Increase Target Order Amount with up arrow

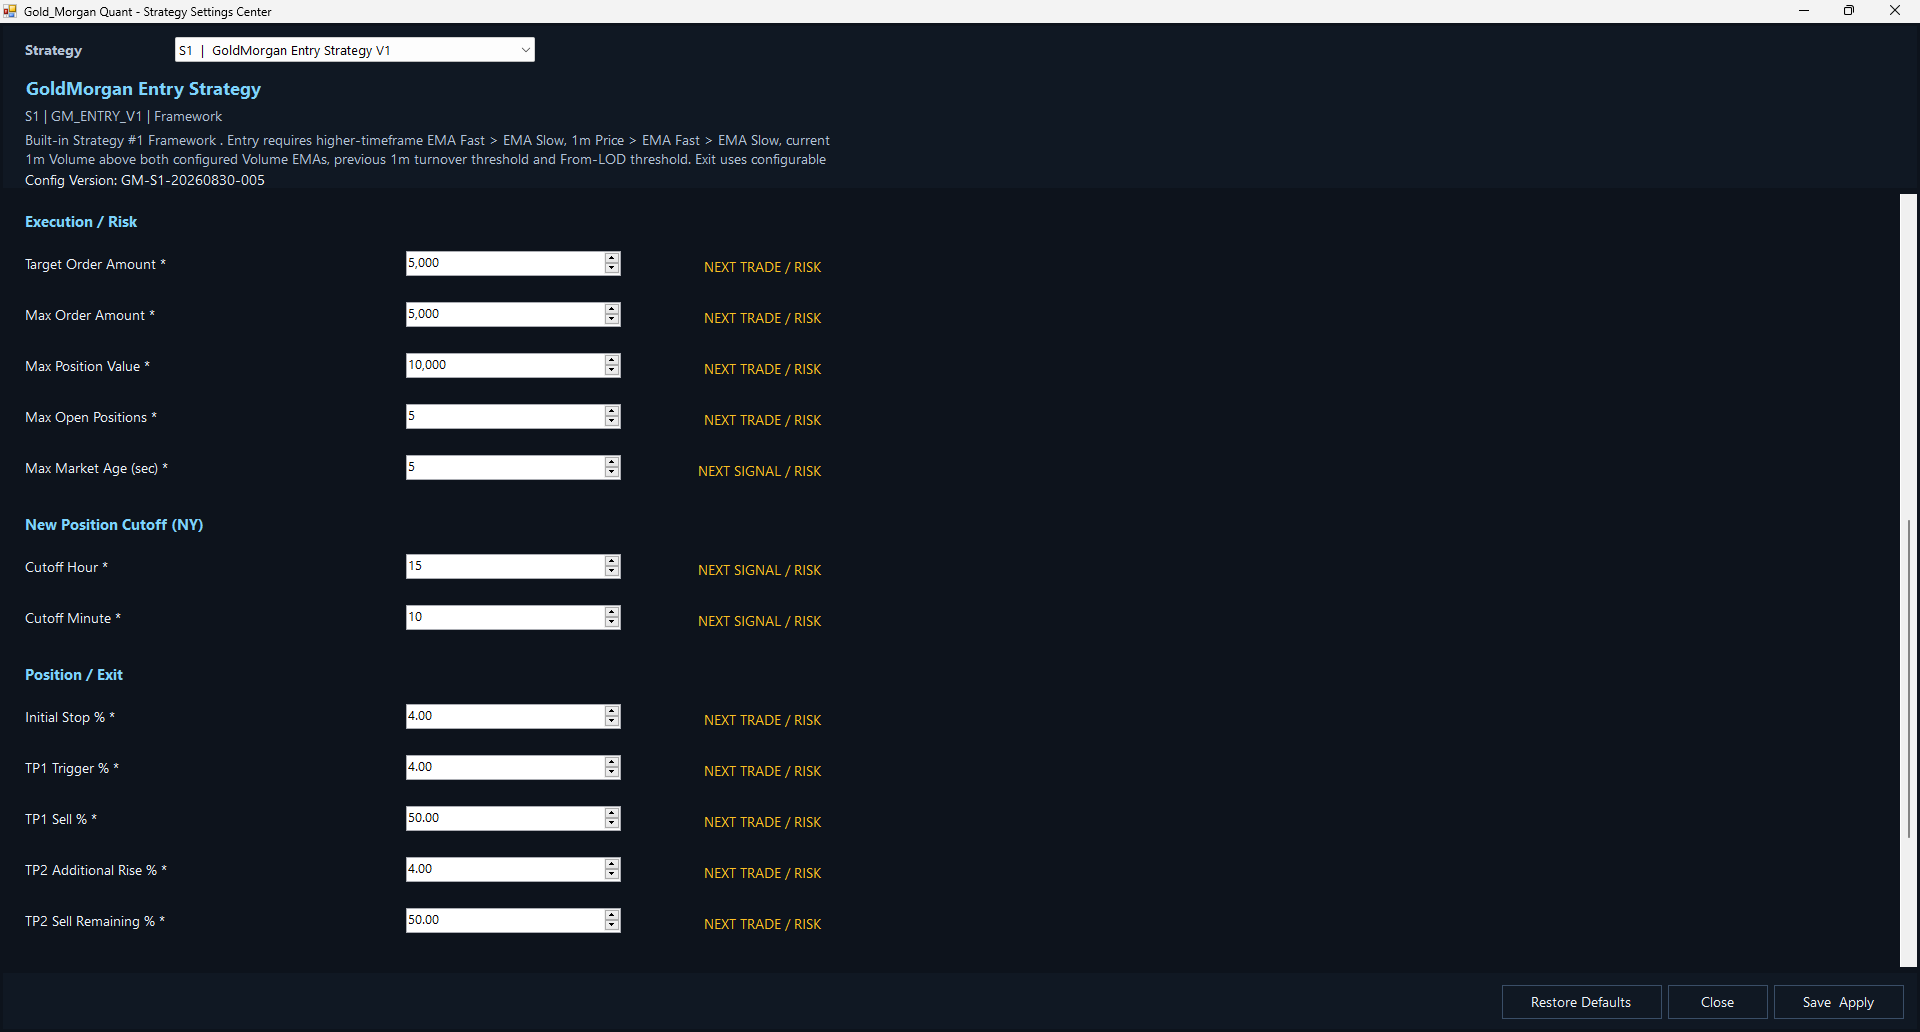tap(612, 258)
